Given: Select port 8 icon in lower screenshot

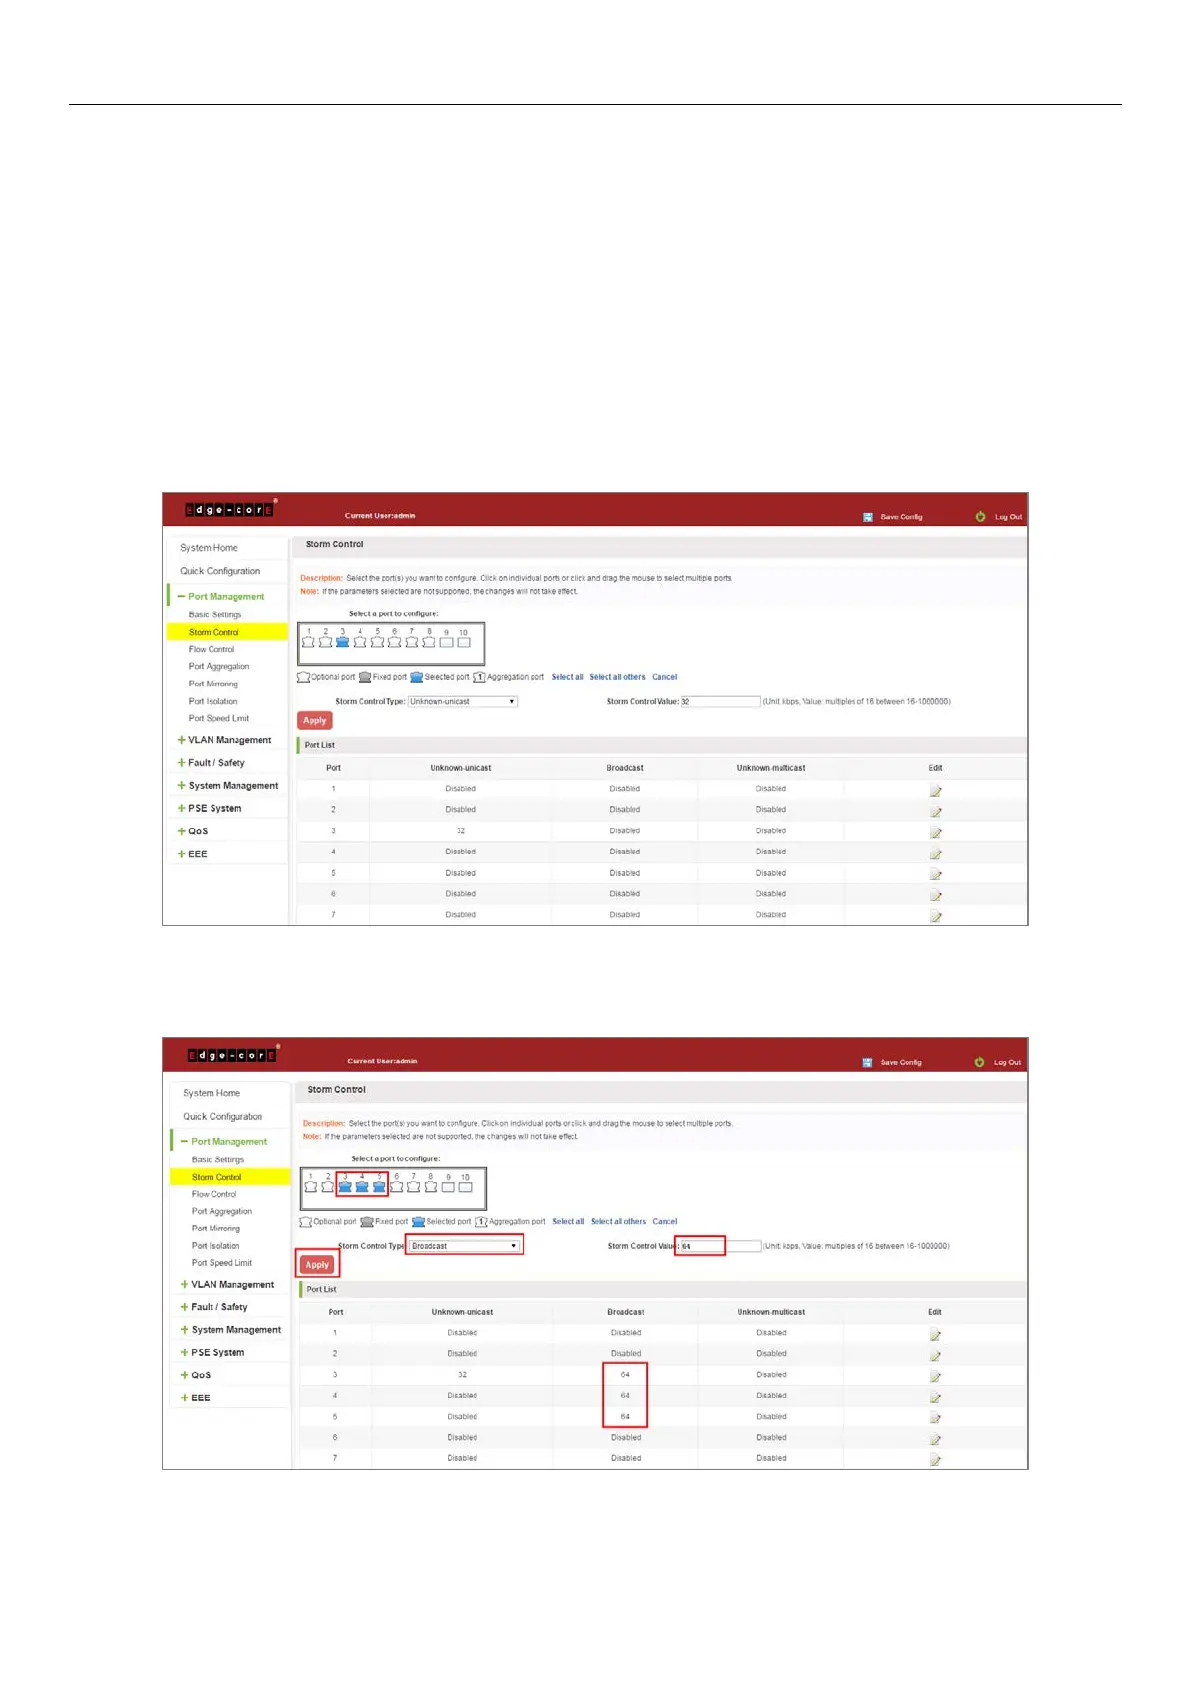Looking at the screenshot, I should tap(431, 1187).
